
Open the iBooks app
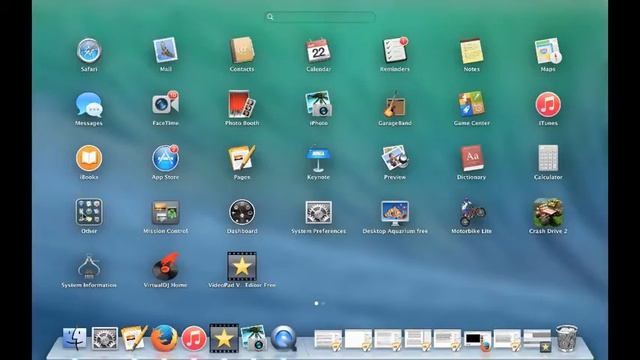click(x=89, y=158)
